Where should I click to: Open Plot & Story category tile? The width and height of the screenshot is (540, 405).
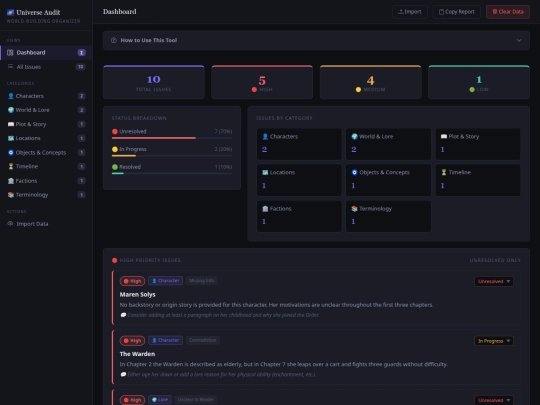tap(478, 144)
